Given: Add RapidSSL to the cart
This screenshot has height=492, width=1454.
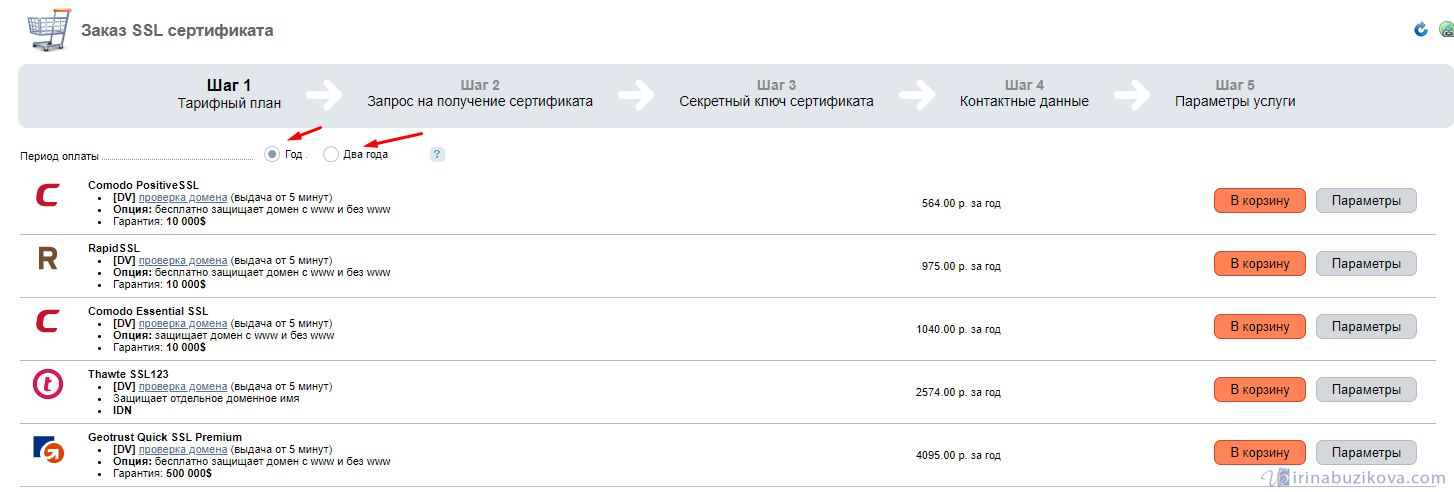Looking at the screenshot, I should [x=1259, y=264].
